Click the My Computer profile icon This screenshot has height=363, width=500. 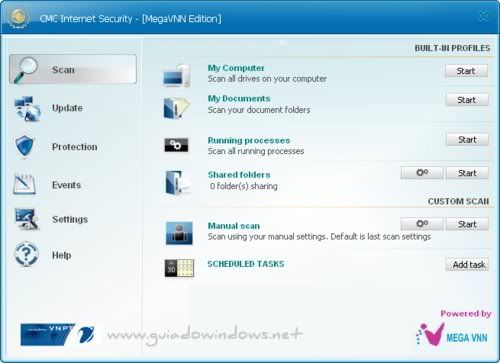177,76
